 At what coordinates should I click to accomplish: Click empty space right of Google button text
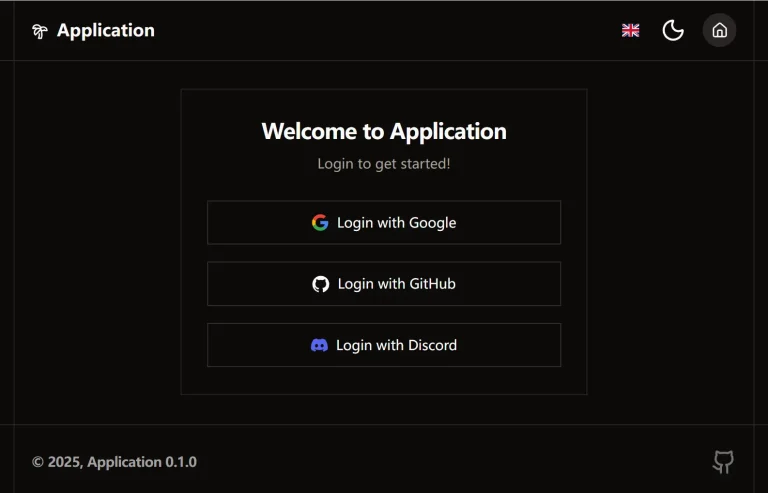click(x=510, y=222)
